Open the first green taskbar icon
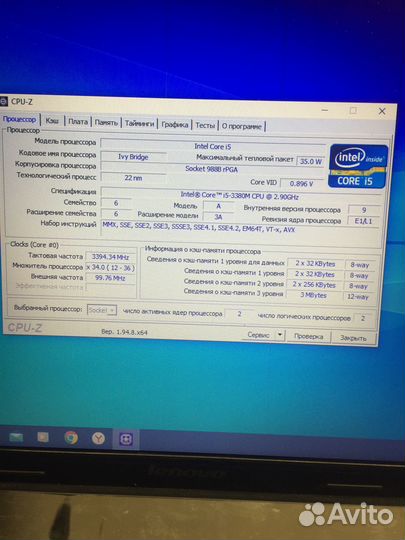Screen dimensions: 405x540 click(x=16, y=437)
